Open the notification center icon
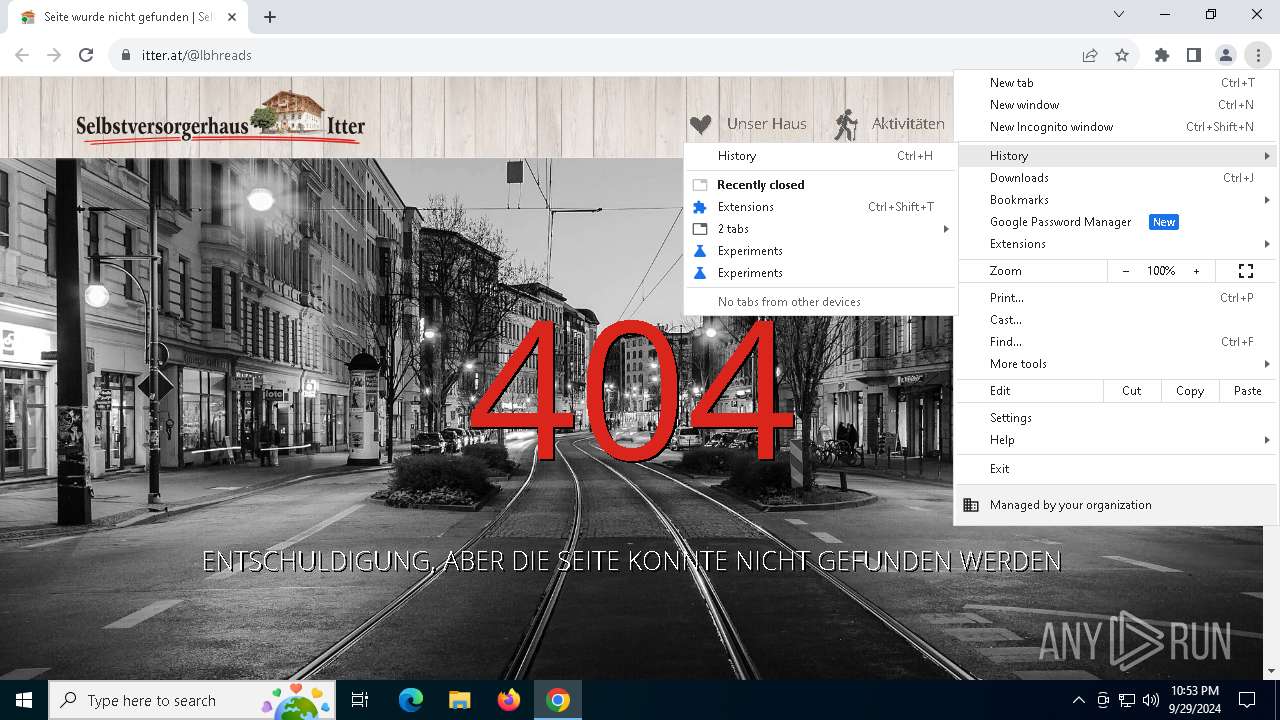 click(x=1247, y=700)
